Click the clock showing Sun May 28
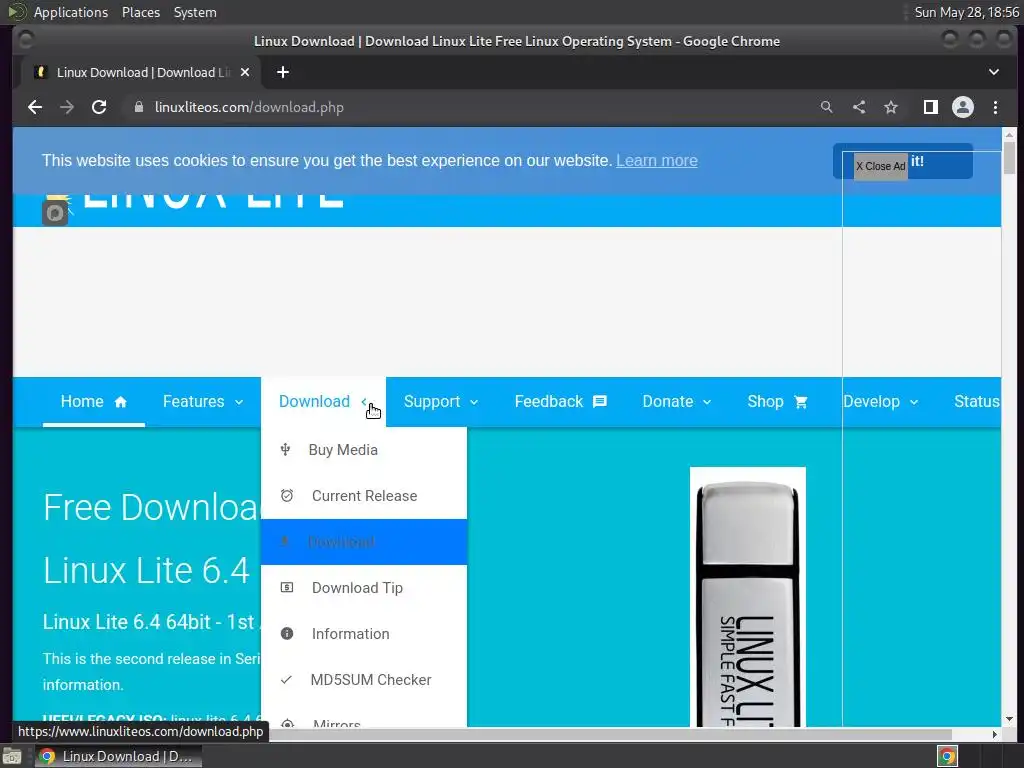This screenshot has height=768, width=1024. click(x=967, y=12)
